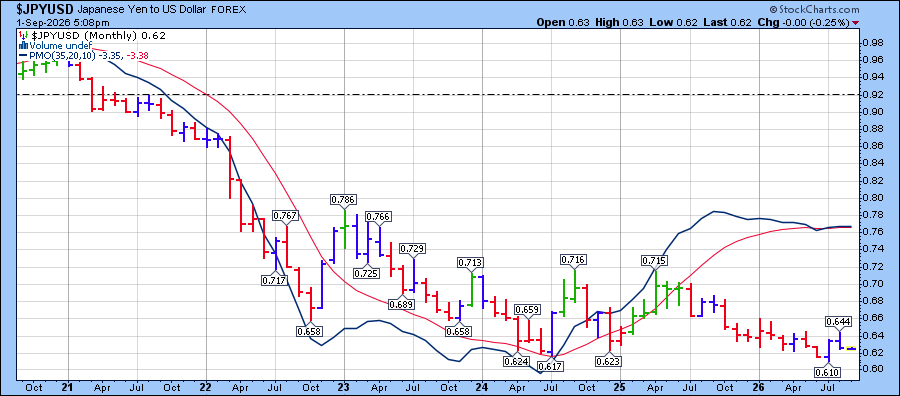
Task: Click the 0.617 price label
Action: coord(550,366)
